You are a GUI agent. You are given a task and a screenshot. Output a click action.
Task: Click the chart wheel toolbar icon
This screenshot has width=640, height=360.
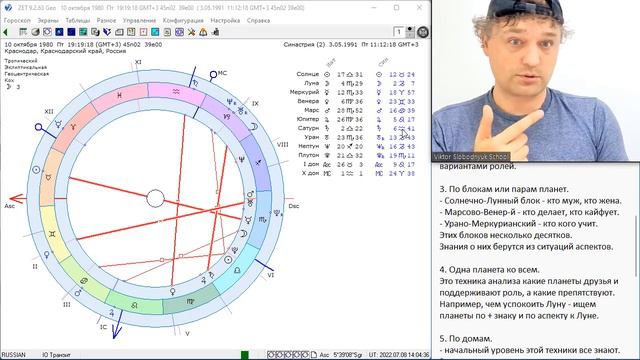pos(47,32)
